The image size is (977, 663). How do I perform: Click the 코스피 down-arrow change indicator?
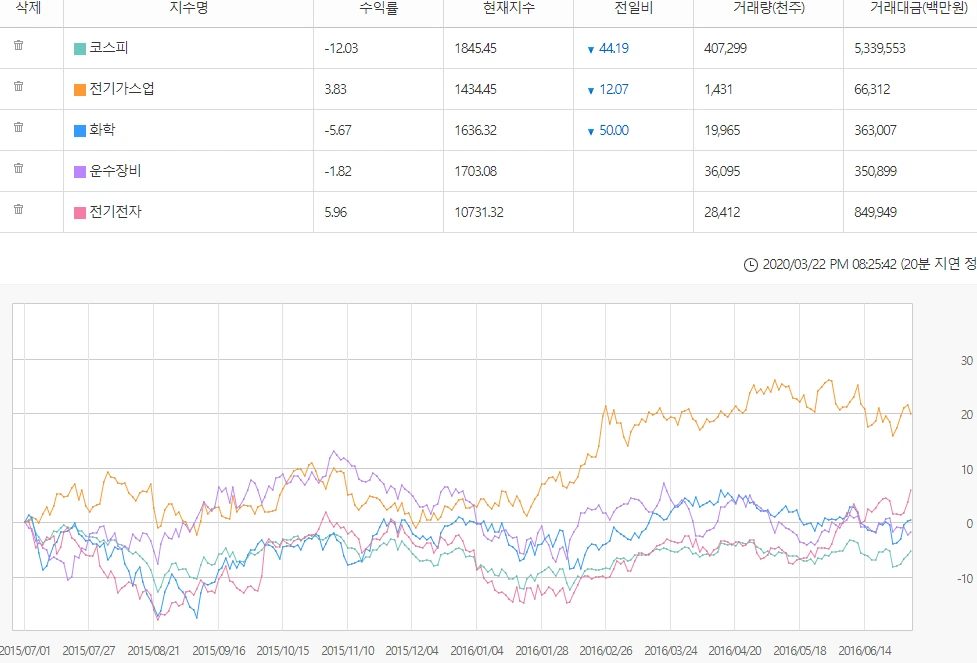pyautogui.click(x=591, y=49)
